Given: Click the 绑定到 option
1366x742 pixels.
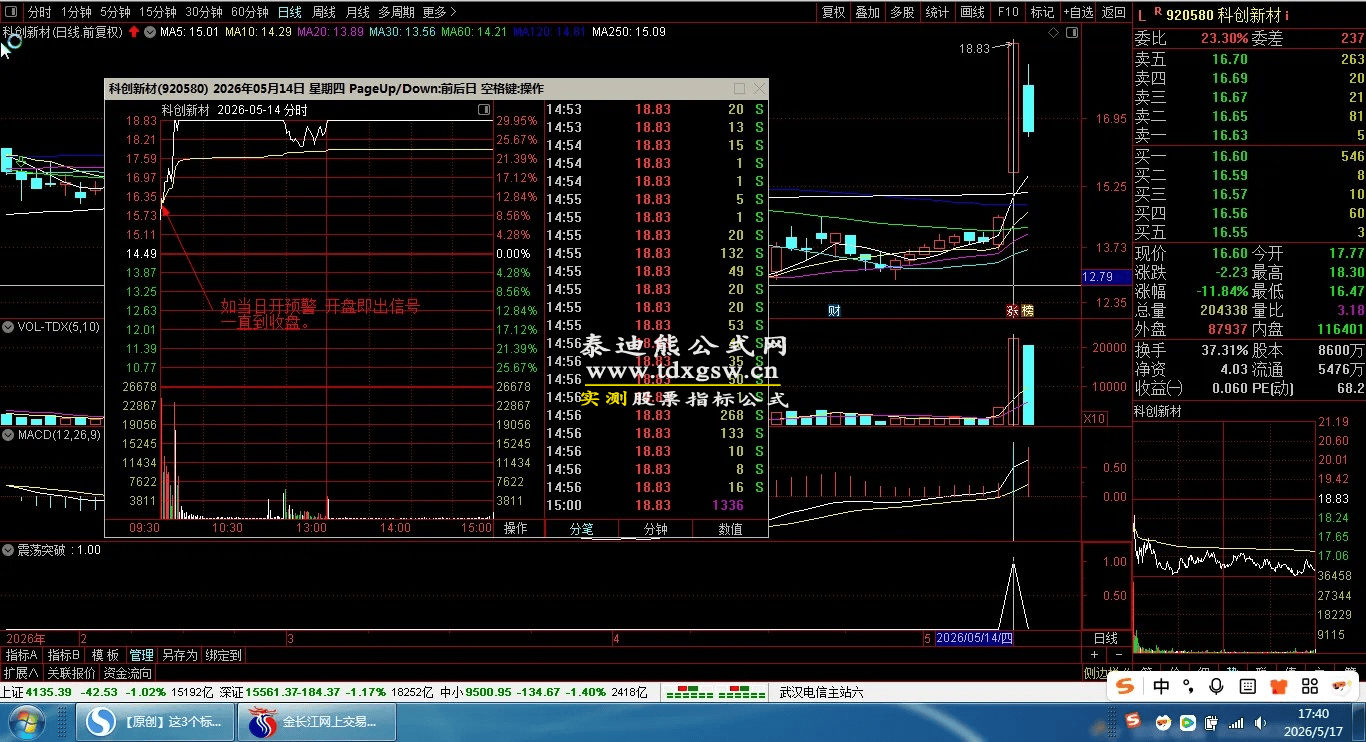Looking at the screenshot, I should [x=223, y=655].
